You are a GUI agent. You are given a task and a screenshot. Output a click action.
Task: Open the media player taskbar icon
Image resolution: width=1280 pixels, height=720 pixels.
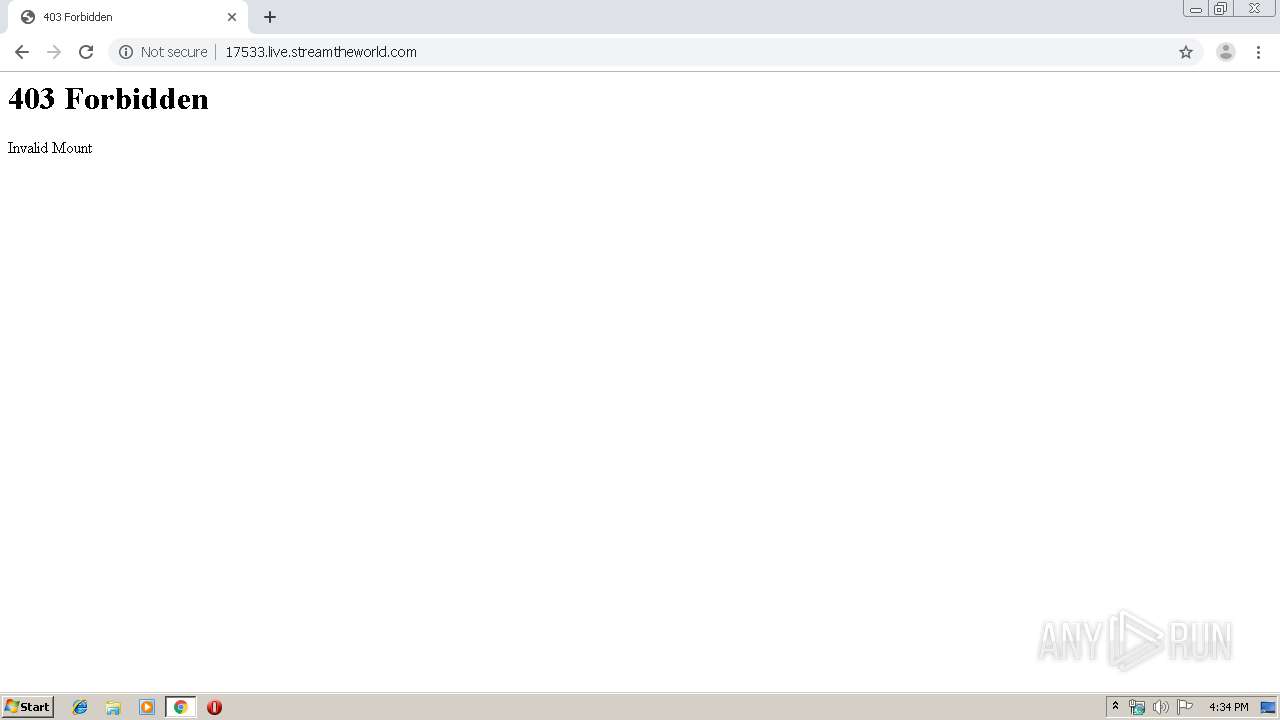point(147,707)
